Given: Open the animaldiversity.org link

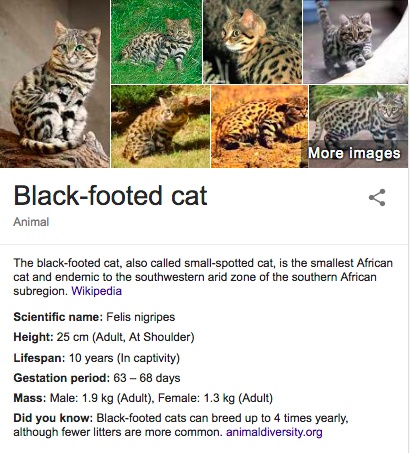Looking at the screenshot, I should coord(274,432).
